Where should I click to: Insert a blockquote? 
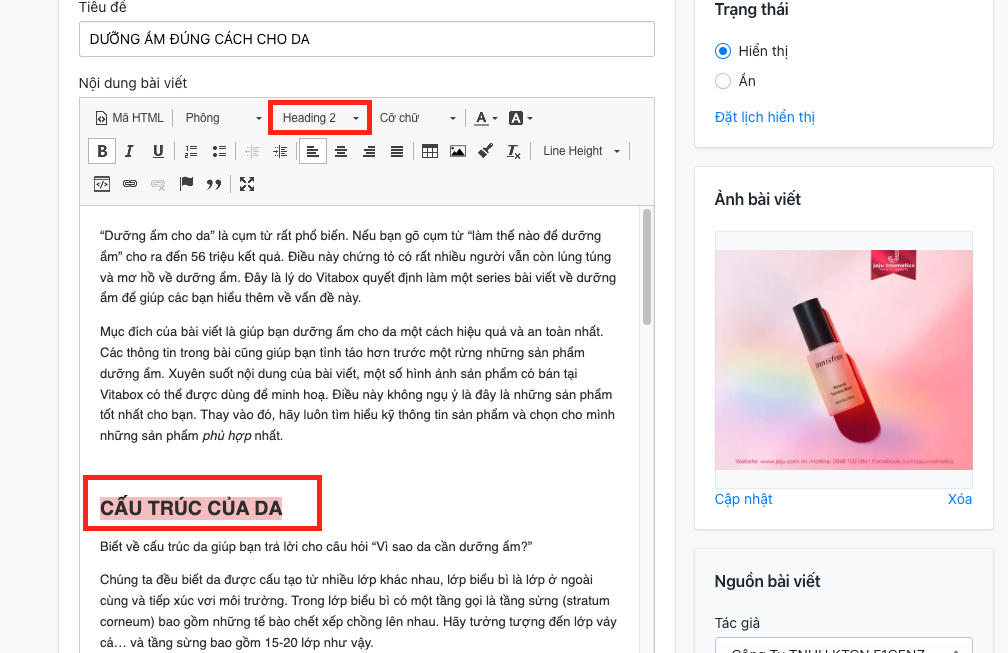(214, 184)
